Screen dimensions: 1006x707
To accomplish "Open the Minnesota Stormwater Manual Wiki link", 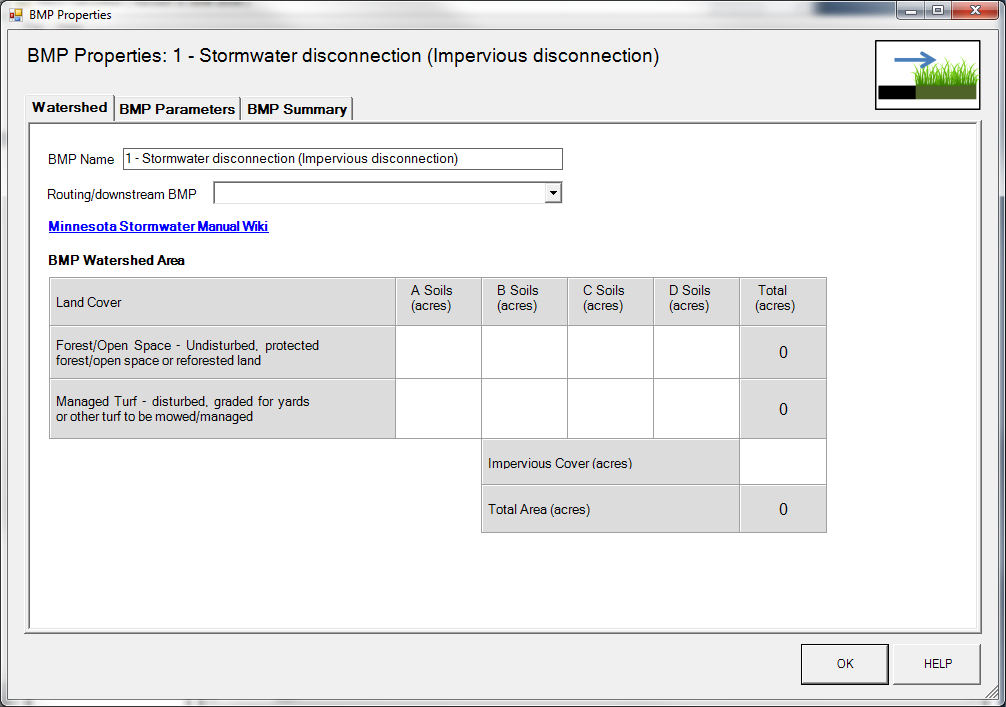I will pyautogui.click(x=158, y=227).
